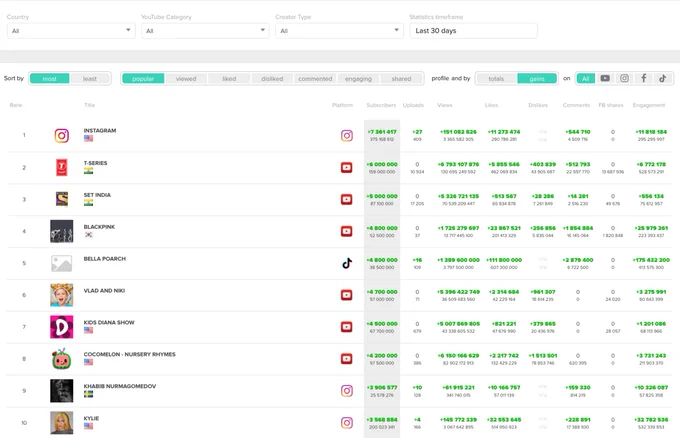The image size is (680, 438).
Task: Click the Kids Diana Show thumbnail
Action: pyautogui.click(x=62, y=327)
